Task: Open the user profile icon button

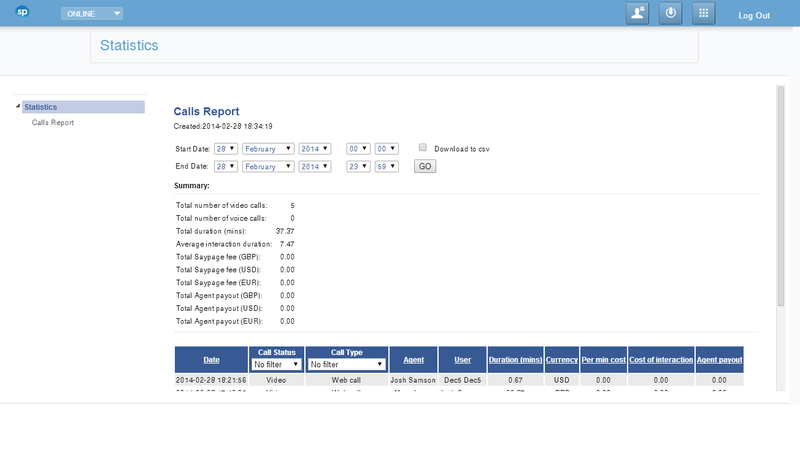Action: [637, 14]
